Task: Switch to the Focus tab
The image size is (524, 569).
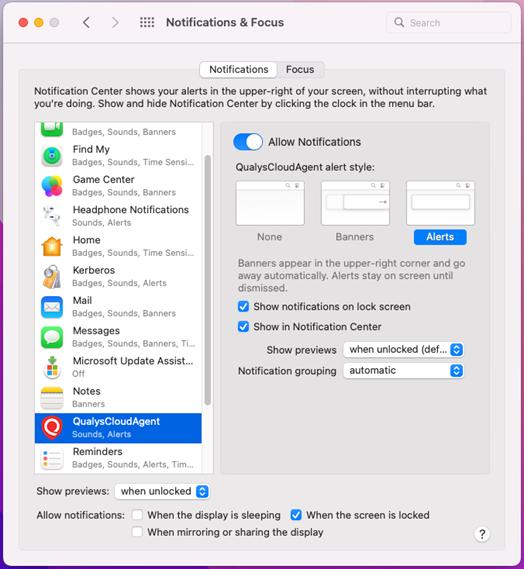Action: coord(300,69)
